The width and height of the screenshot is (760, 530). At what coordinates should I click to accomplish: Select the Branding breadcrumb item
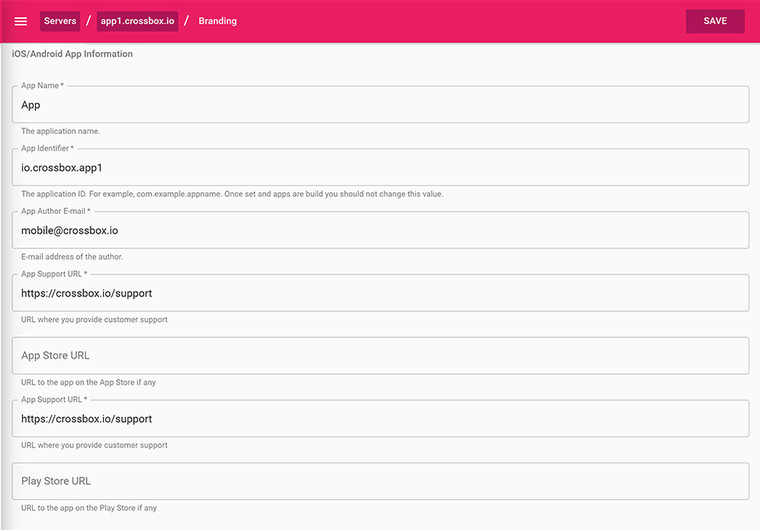(x=217, y=21)
